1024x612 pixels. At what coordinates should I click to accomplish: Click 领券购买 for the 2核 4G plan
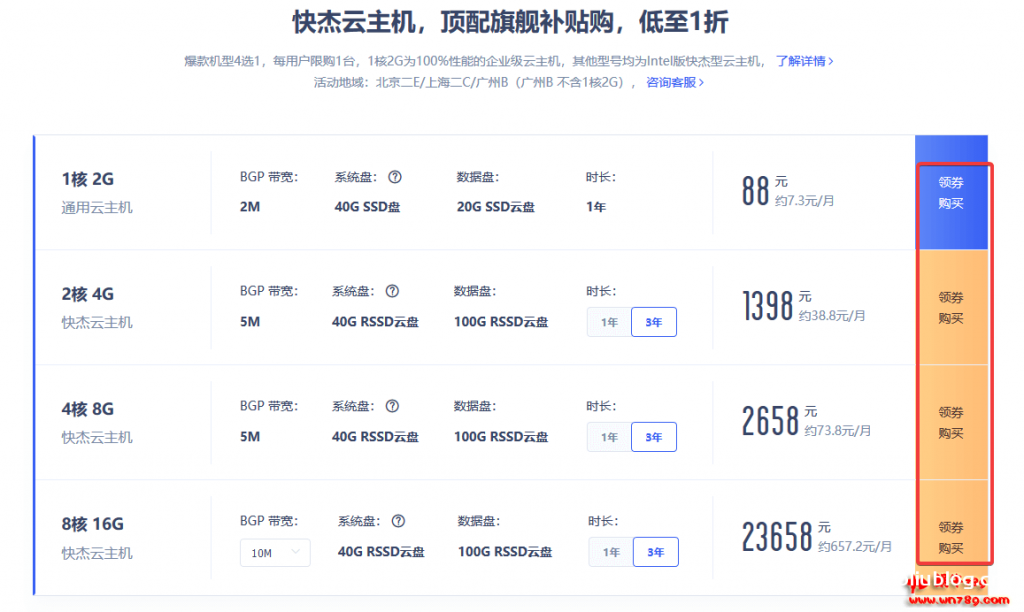(x=951, y=308)
